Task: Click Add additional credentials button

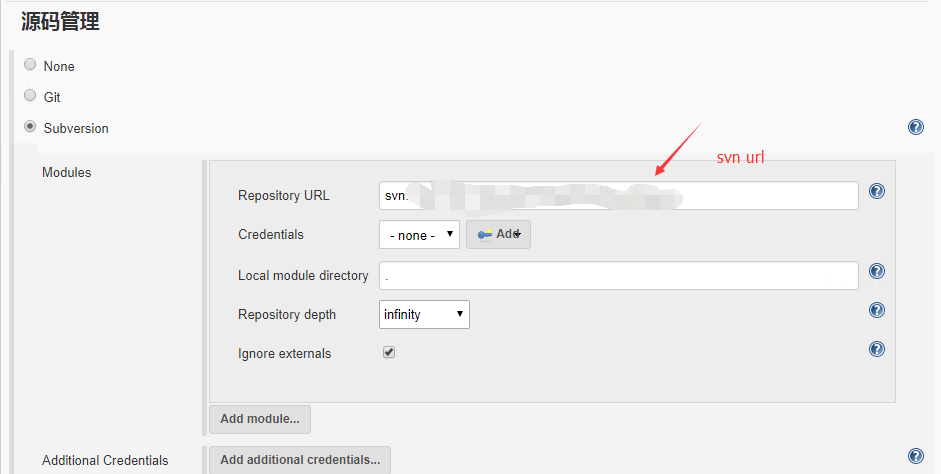Action: coord(300,460)
